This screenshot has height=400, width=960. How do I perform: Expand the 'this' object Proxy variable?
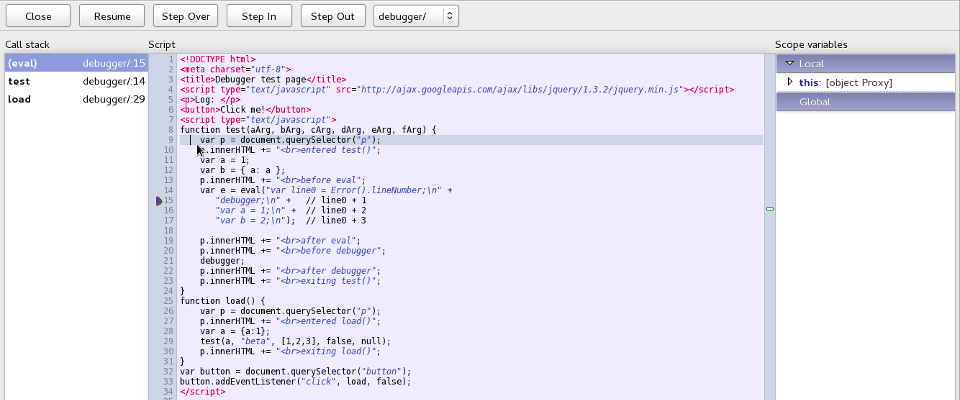pyautogui.click(x=790, y=82)
